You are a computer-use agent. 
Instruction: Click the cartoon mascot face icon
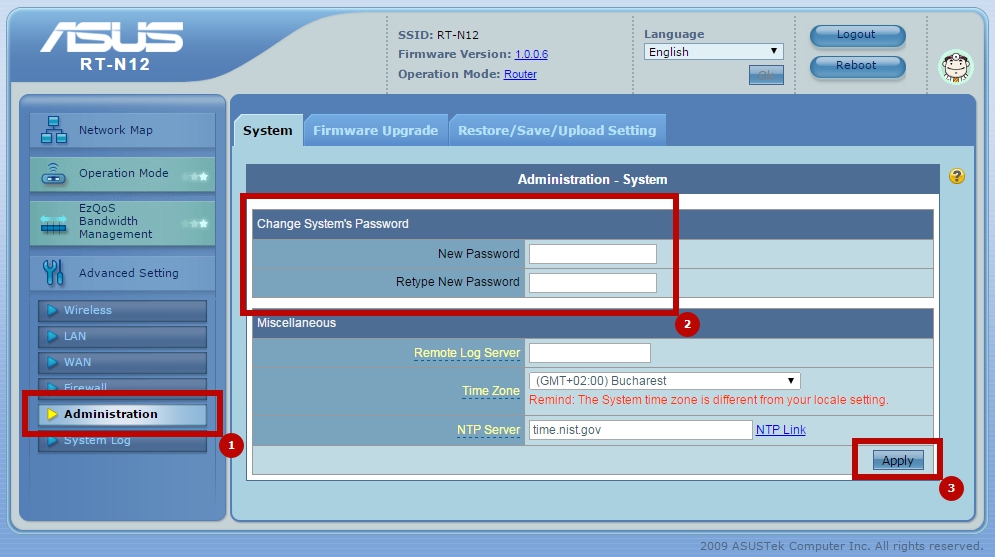click(x=956, y=67)
